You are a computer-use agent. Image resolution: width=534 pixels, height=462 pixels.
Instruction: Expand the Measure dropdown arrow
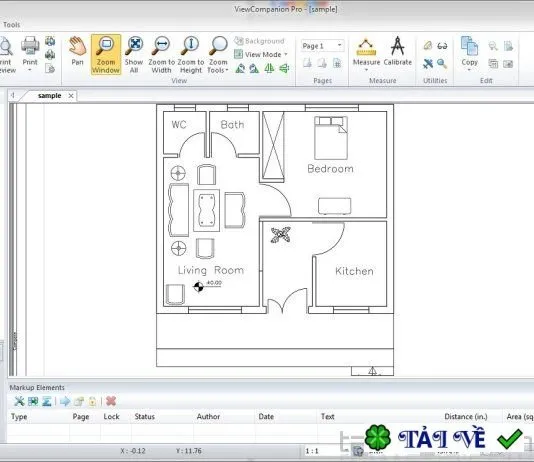pyautogui.click(x=366, y=70)
